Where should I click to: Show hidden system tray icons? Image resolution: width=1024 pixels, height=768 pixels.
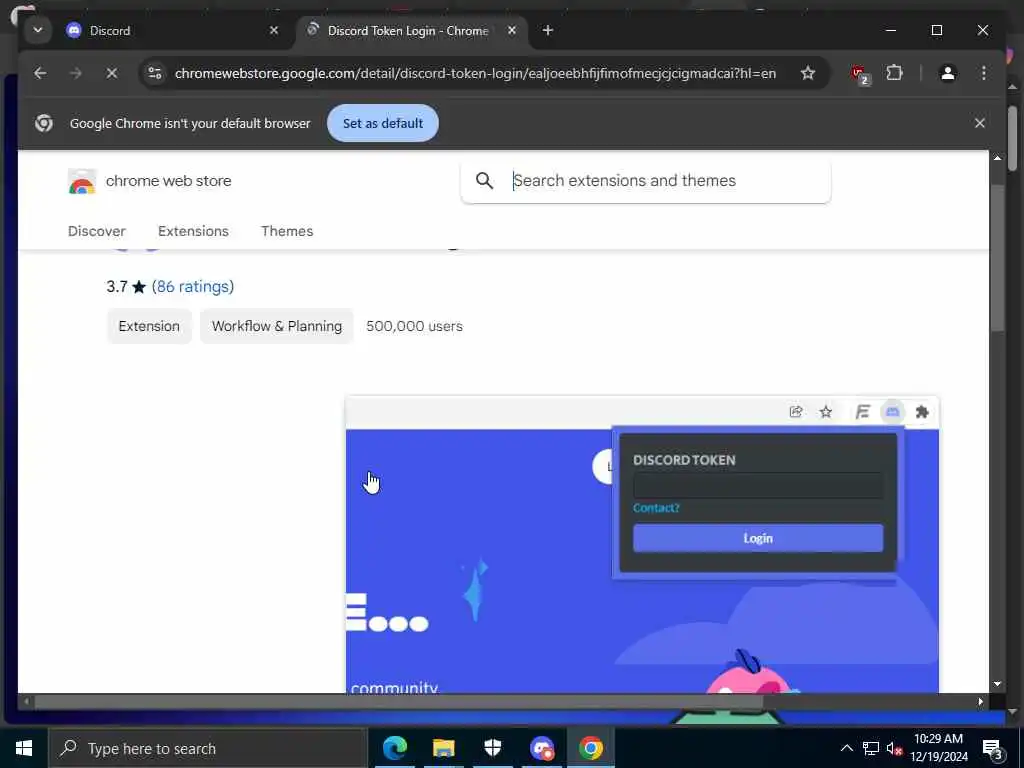pyautogui.click(x=846, y=748)
